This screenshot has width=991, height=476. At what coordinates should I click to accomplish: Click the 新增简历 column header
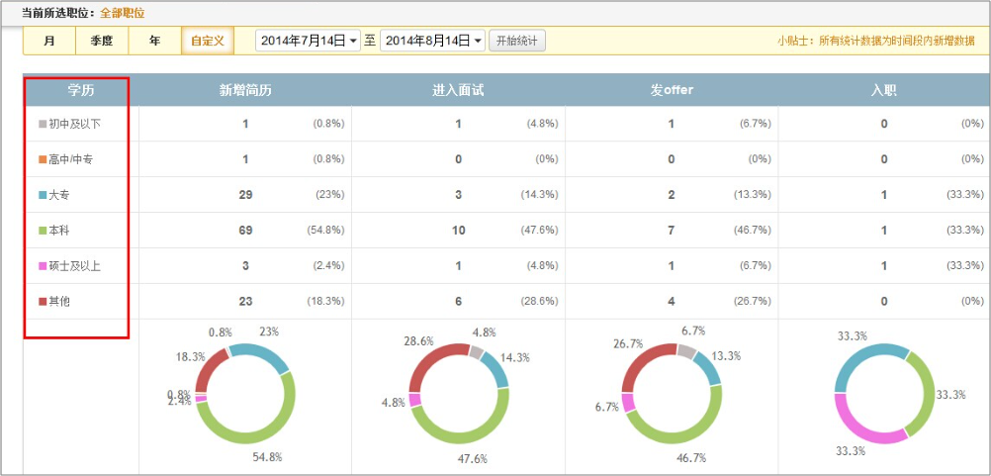click(x=245, y=90)
